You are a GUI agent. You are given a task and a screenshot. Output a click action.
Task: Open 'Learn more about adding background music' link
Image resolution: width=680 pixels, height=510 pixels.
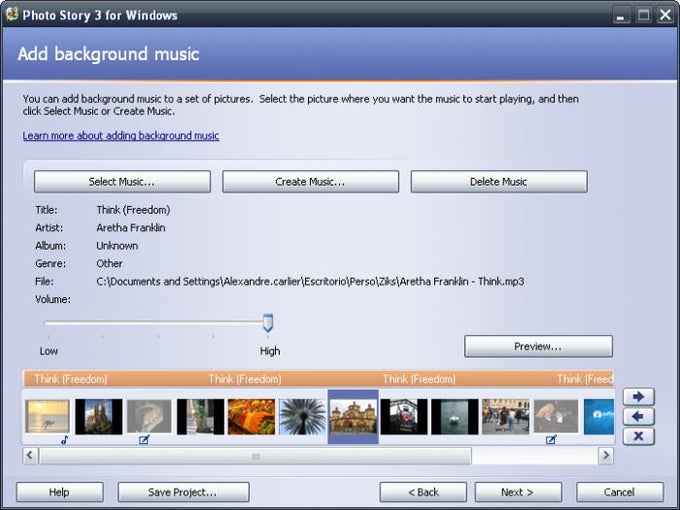pos(121,135)
